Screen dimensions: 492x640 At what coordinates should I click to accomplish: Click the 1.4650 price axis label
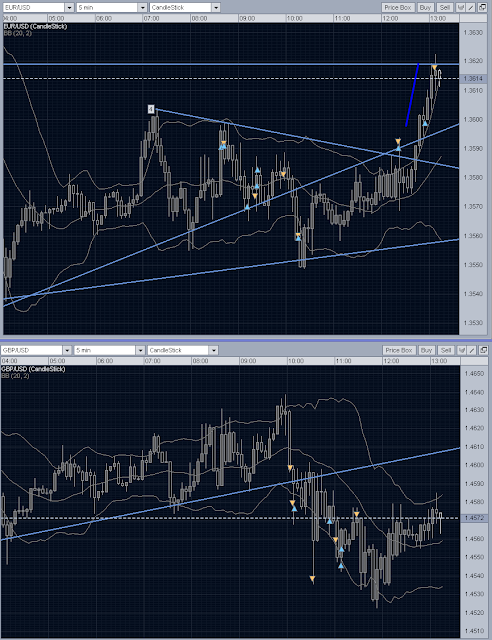point(474,374)
